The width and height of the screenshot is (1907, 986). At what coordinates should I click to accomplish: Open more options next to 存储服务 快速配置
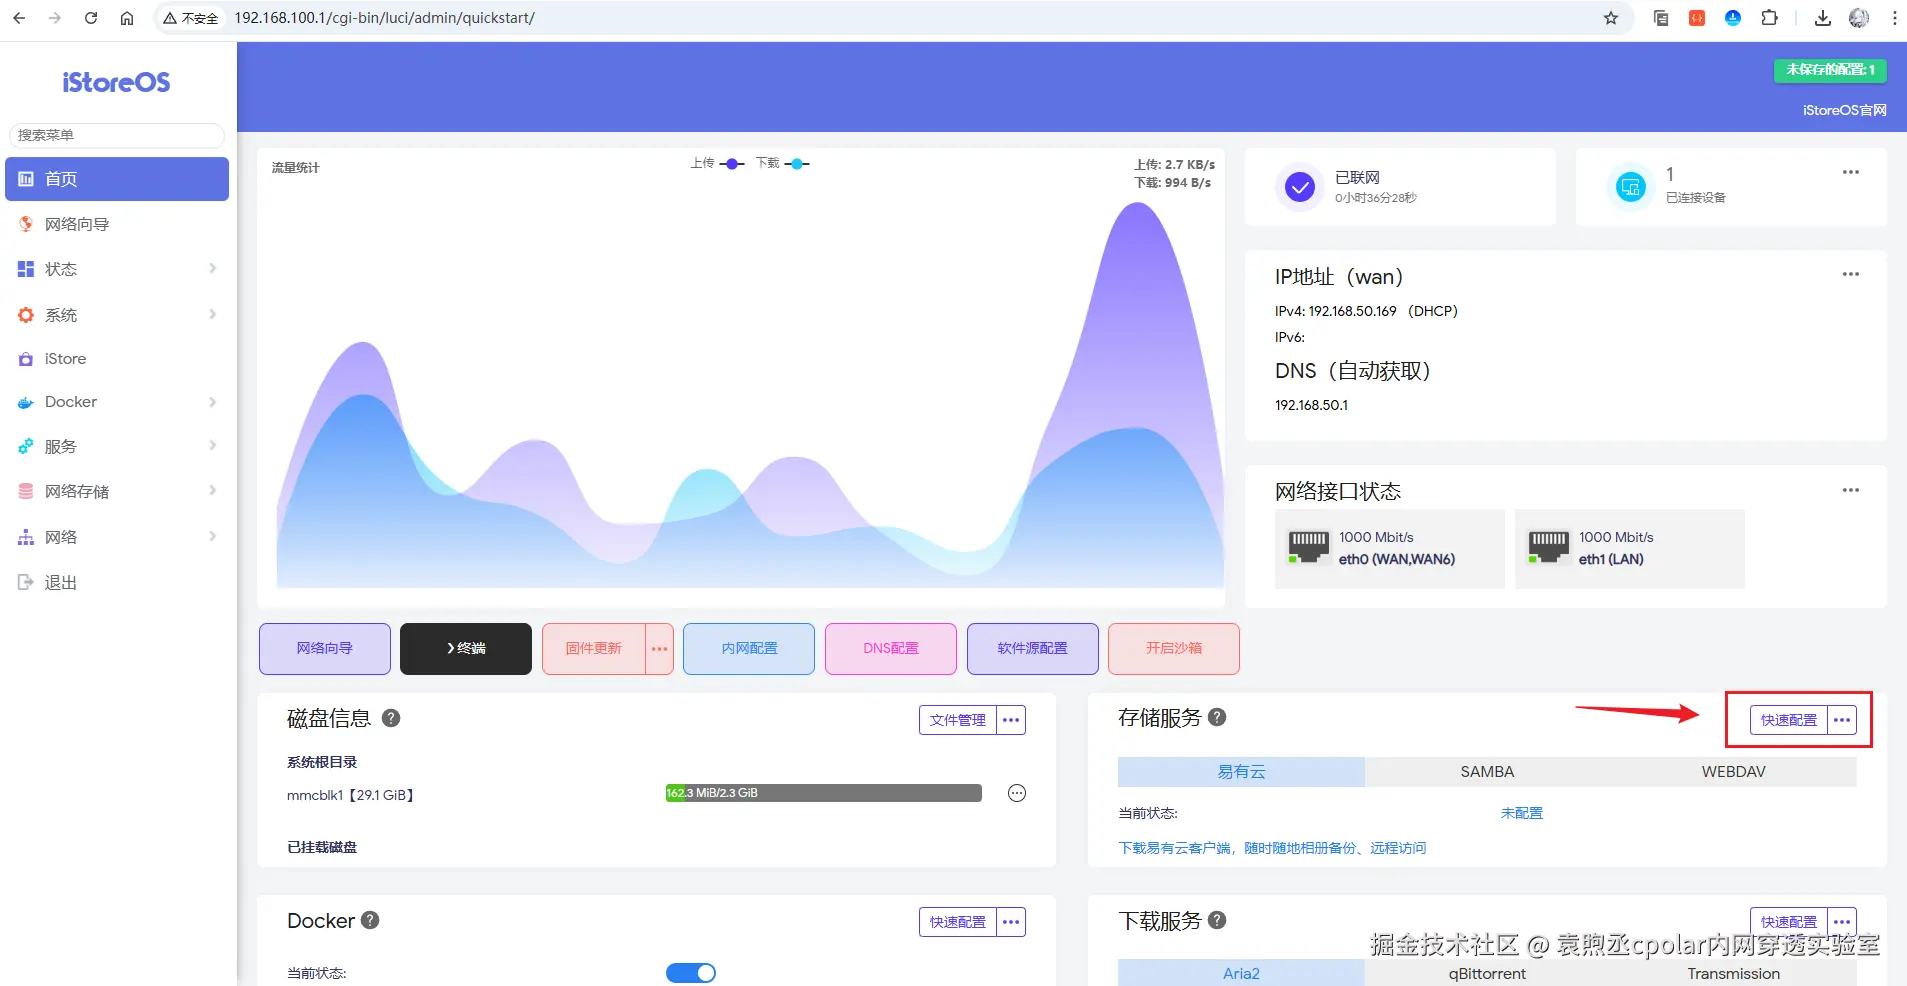(x=1842, y=720)
